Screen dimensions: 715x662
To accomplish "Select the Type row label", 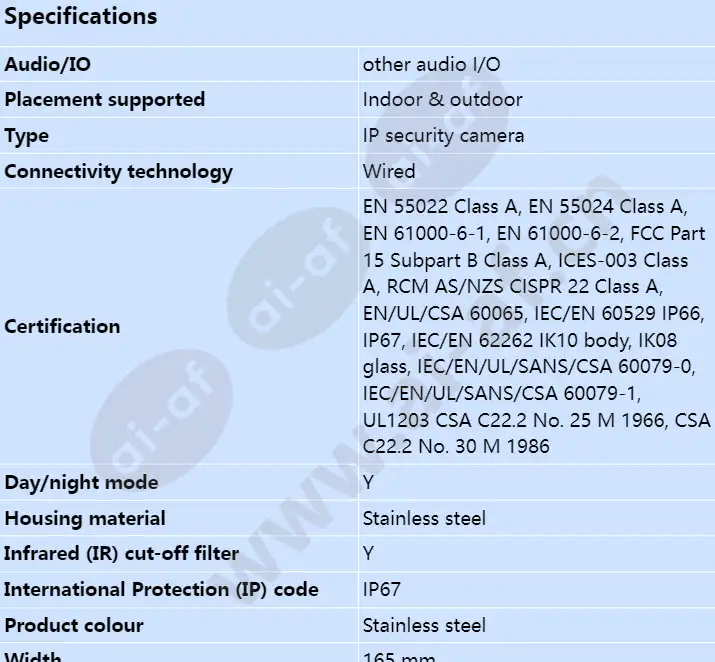I will (26, 136).
